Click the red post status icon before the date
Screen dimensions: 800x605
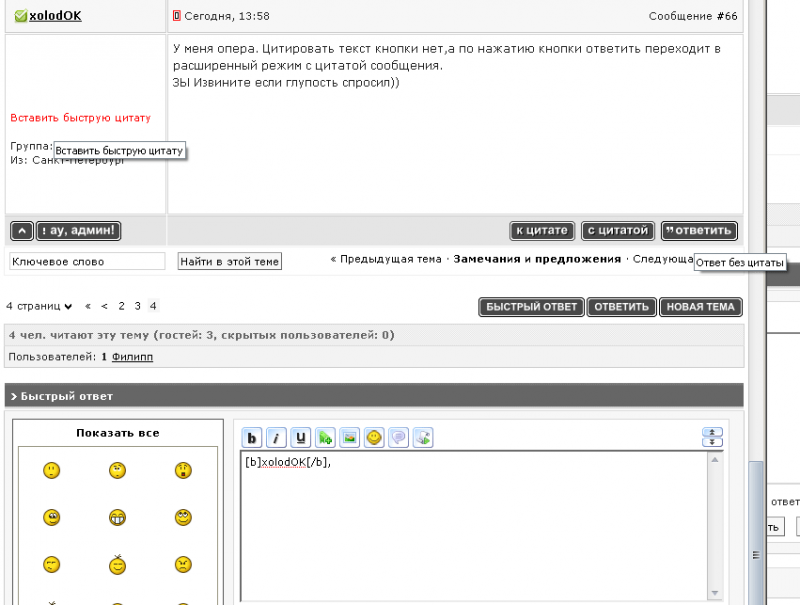(177, 16)
